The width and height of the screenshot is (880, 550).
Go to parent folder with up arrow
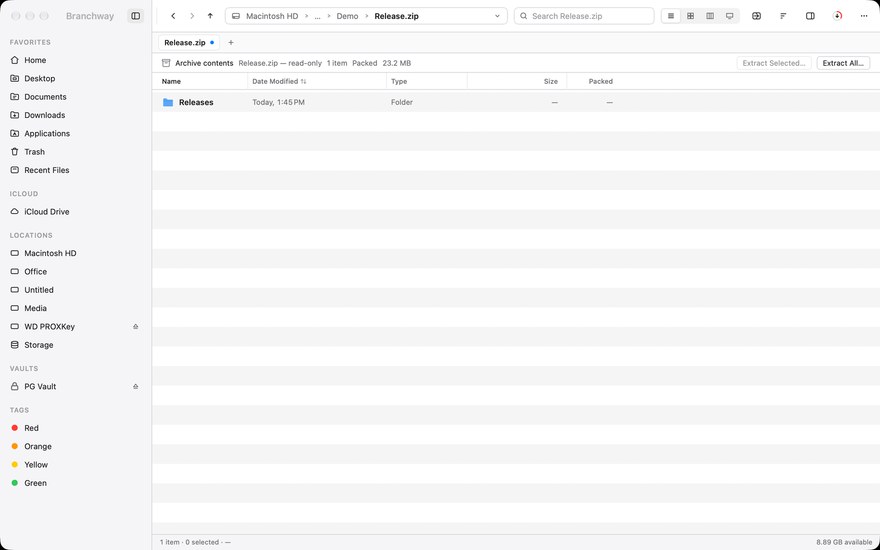[x=210, y=16]
